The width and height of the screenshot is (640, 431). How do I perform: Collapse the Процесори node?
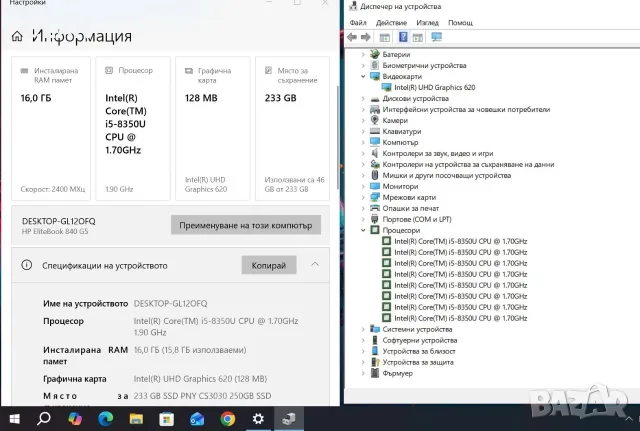point(363,230)
